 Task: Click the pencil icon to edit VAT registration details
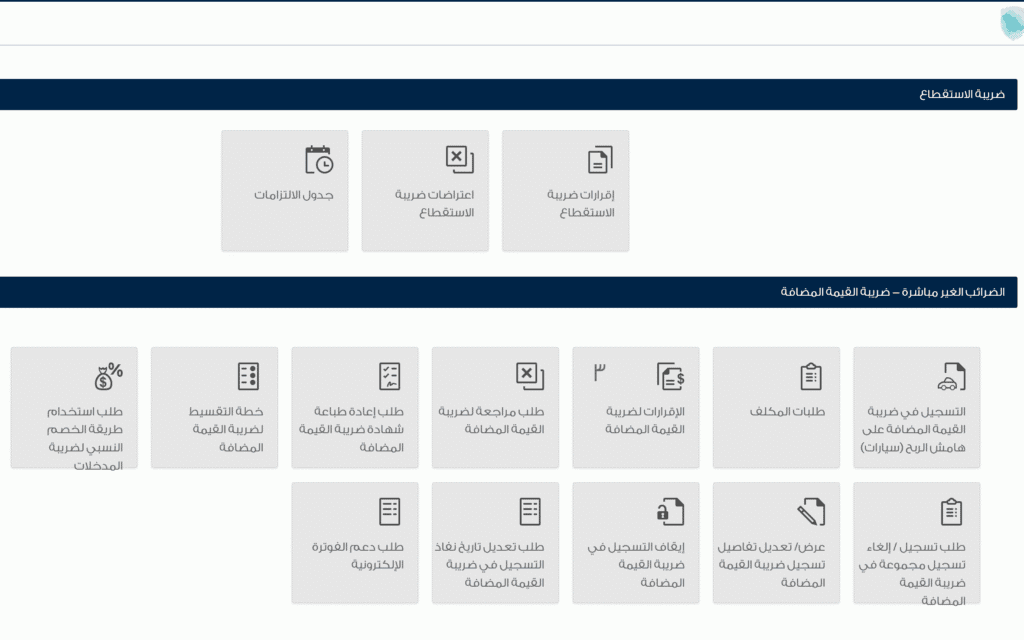pos(811,512)
